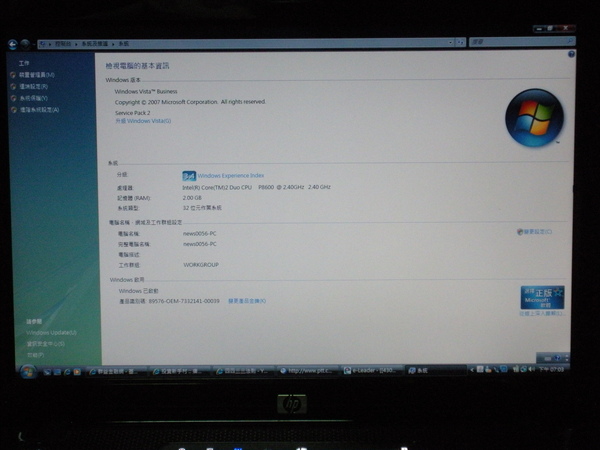Screen dimensions: 600x450
Task: Click the 系統 taskbar button
Action: (435, 370)
